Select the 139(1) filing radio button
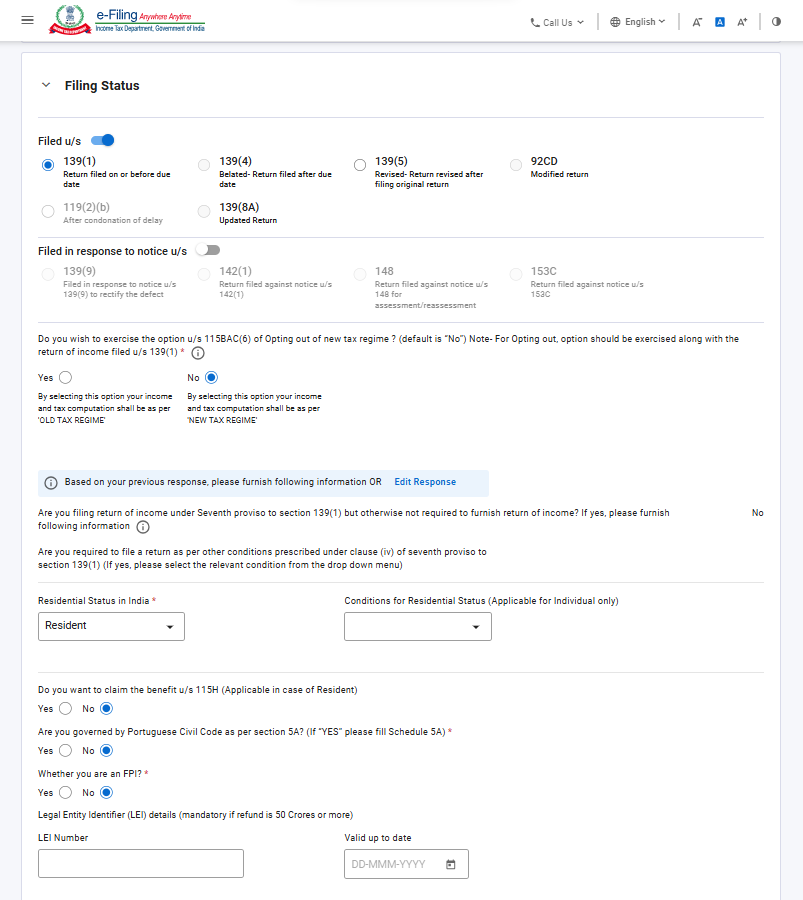The height and width of the screenshot is (900, 803). 48,165
